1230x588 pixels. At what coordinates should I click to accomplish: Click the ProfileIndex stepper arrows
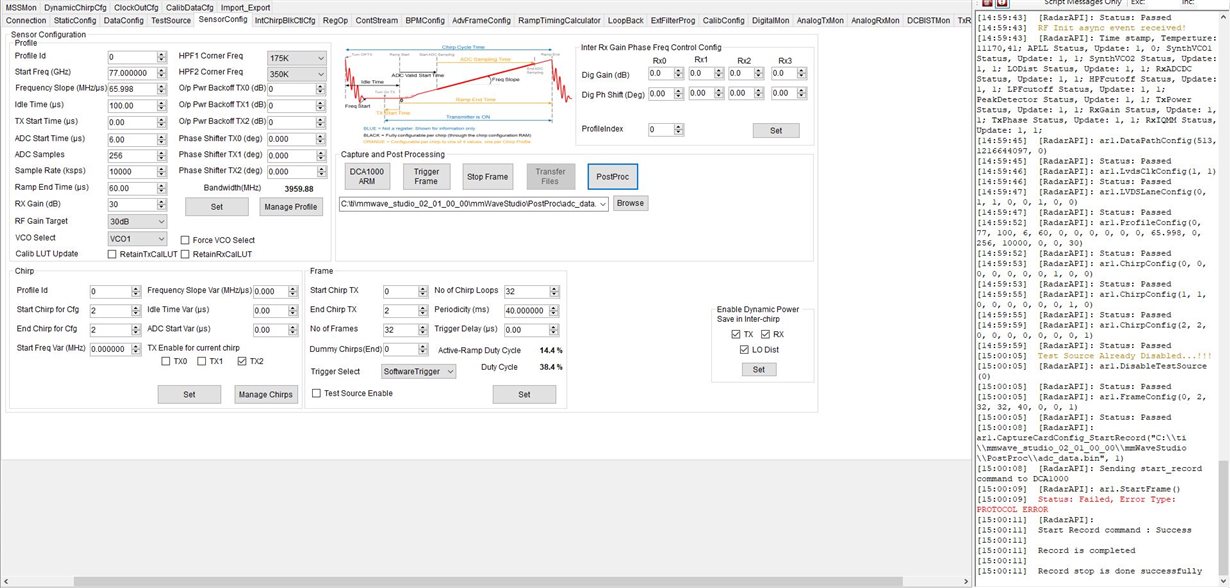point(678,130)
